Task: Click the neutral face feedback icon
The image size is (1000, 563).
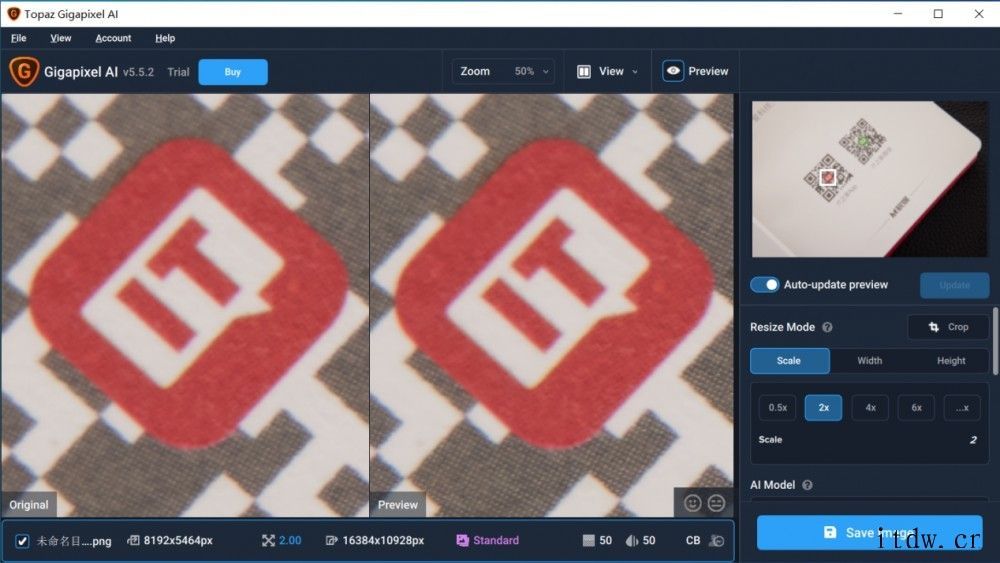Action: pos(716,503)
